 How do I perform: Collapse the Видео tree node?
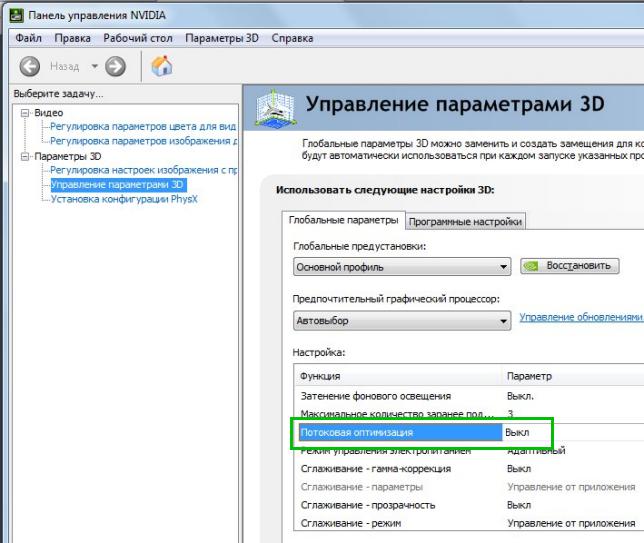[x=25, y=113]
